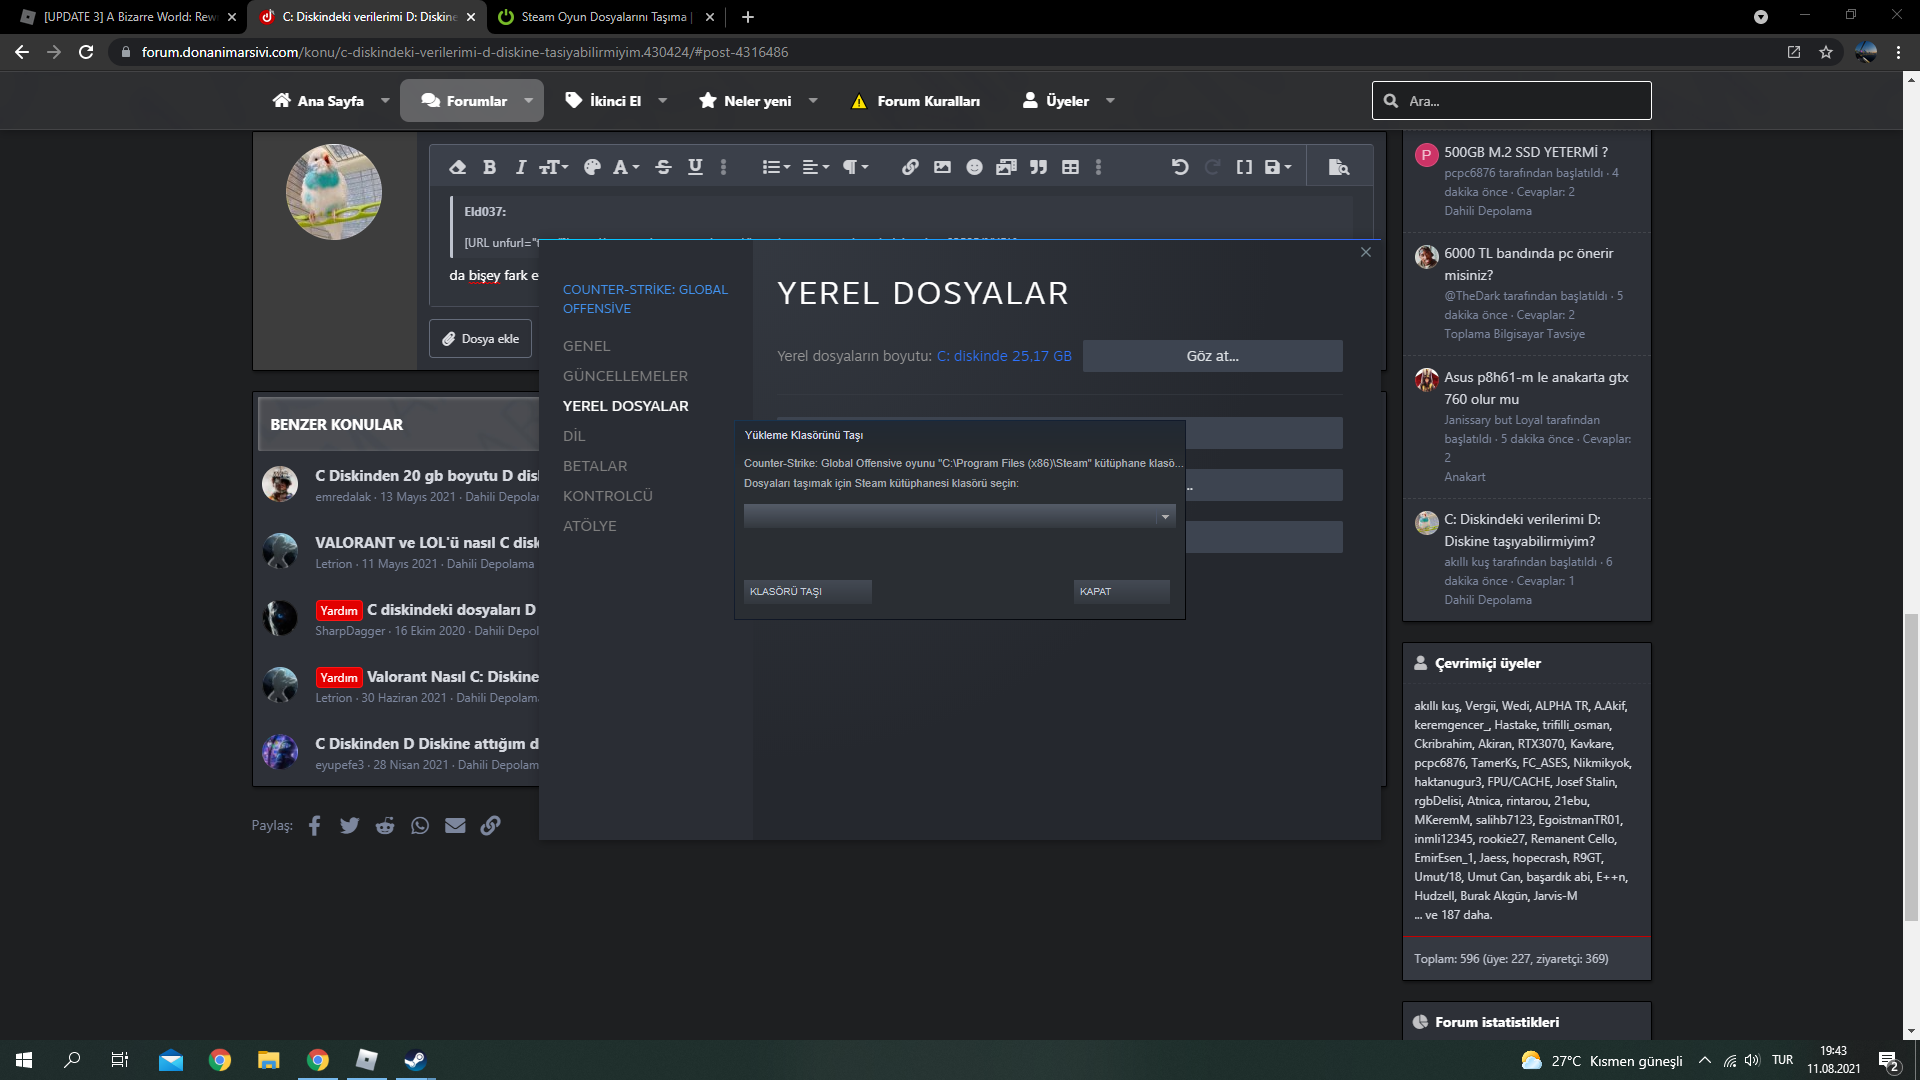This screenshot has width=1920, height=1080.
Task: Click the undo icon in editor
Action: (x=1180, y=167)
